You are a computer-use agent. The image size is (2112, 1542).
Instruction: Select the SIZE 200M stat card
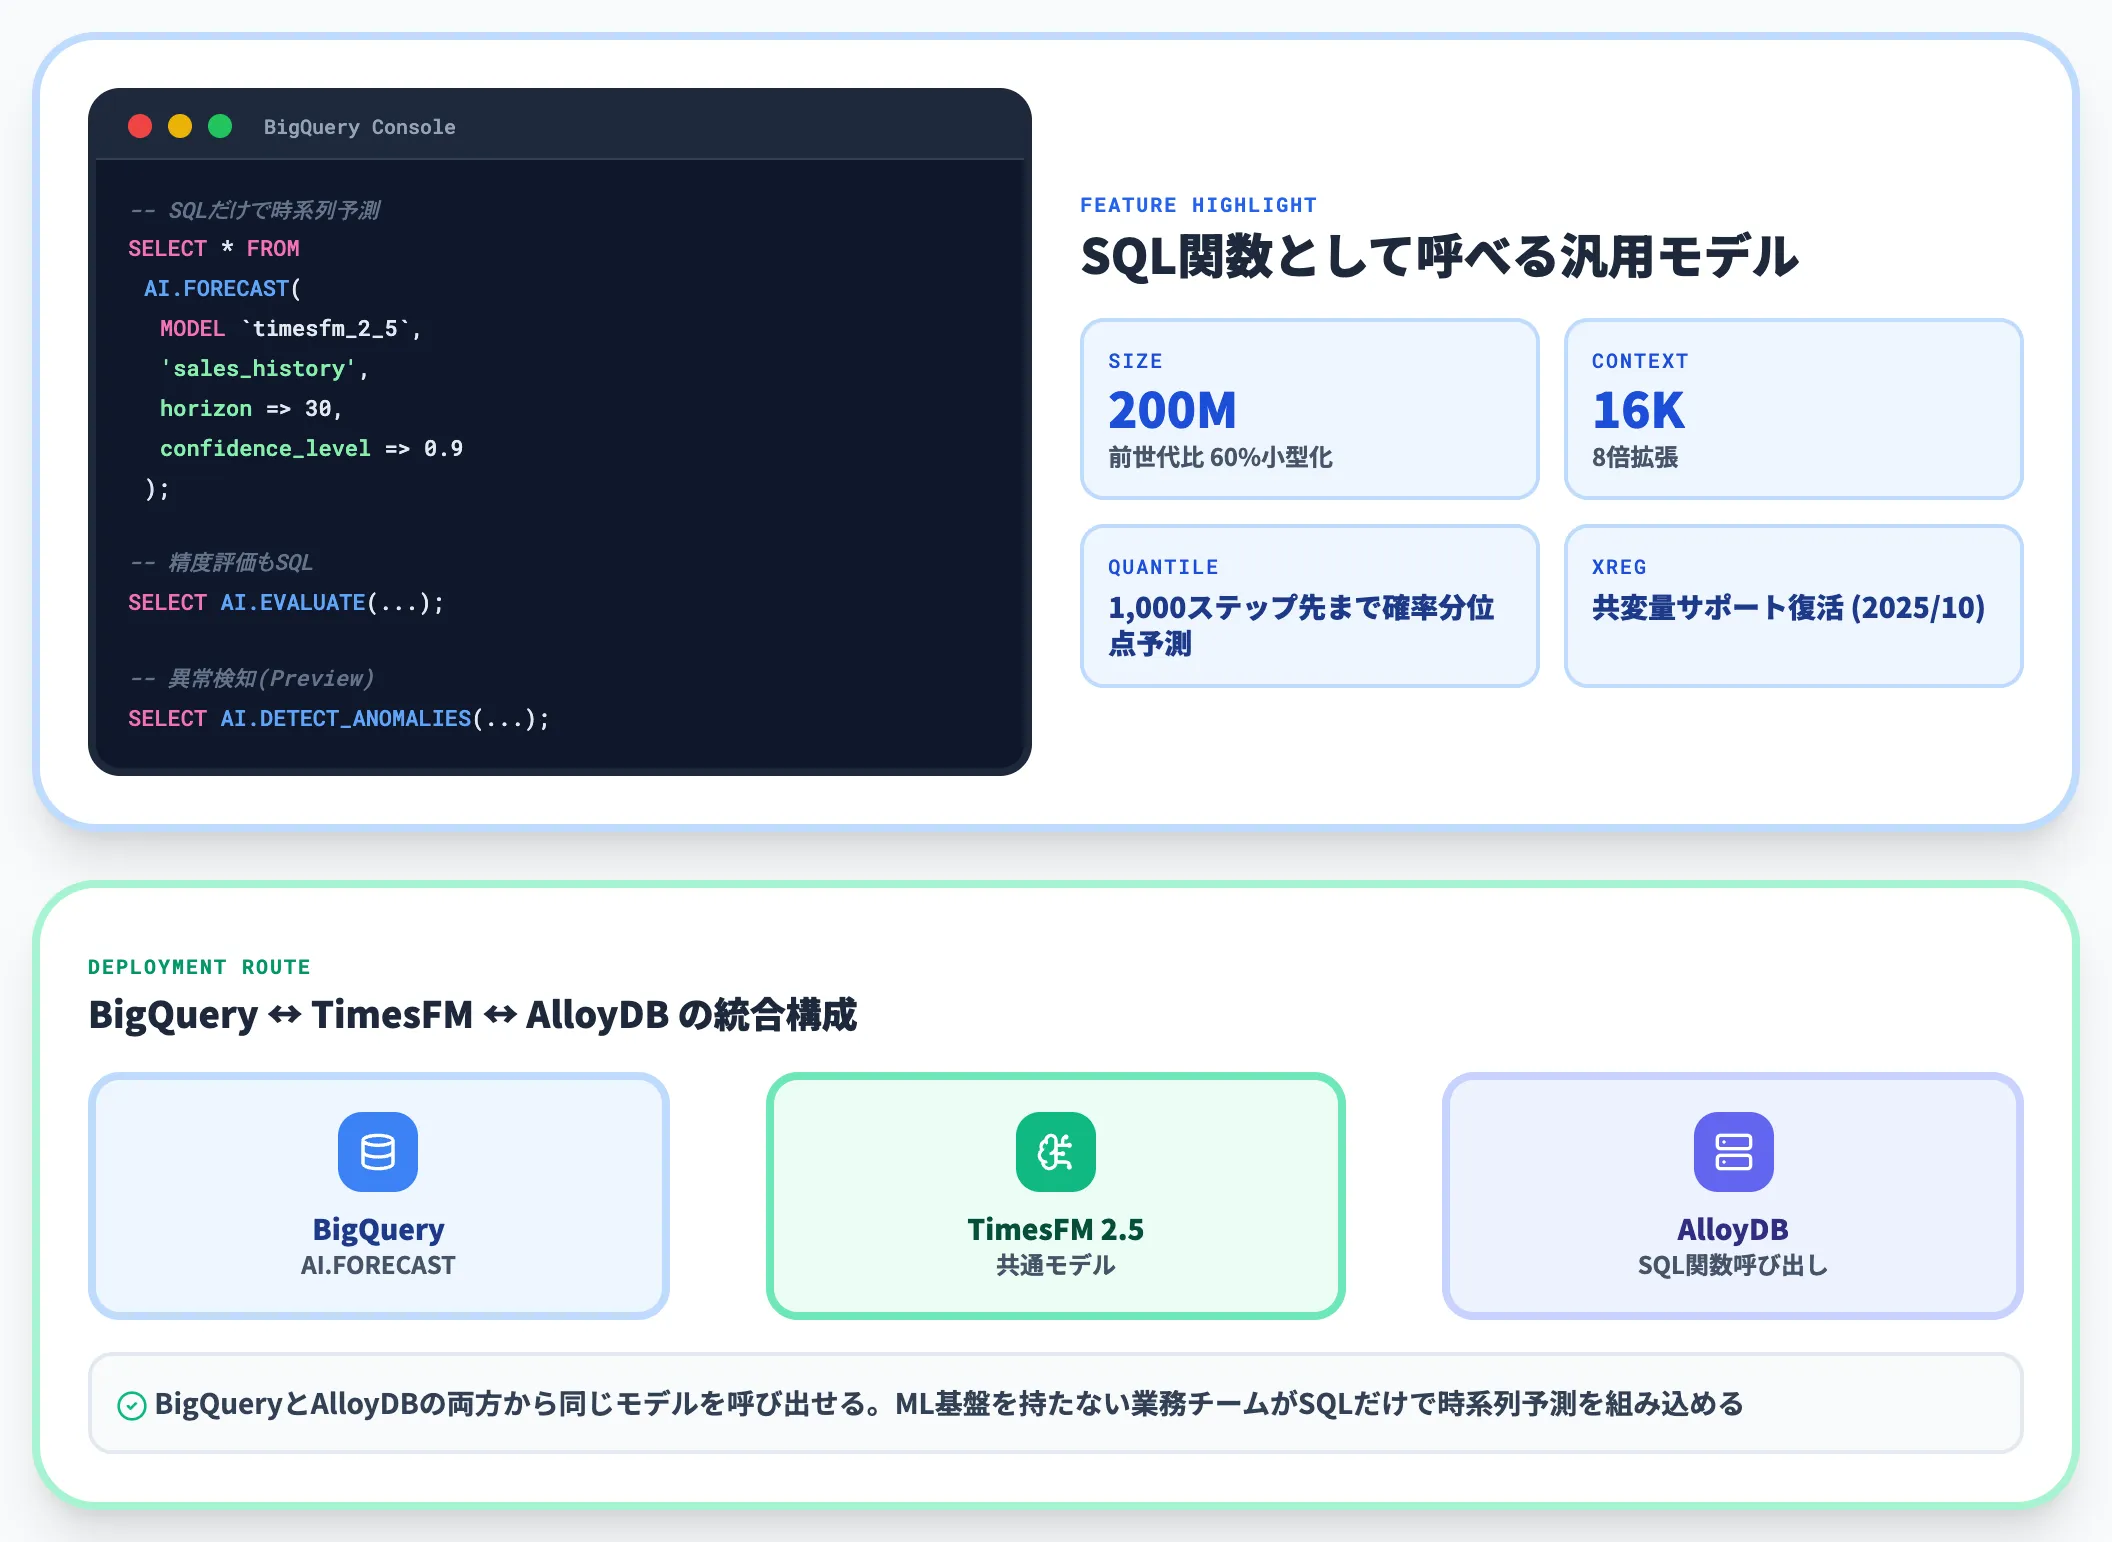point(1309,409)
